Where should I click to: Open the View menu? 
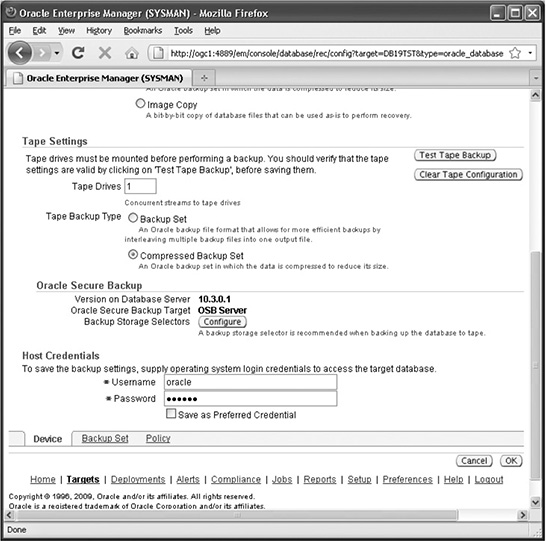[66, 31]
